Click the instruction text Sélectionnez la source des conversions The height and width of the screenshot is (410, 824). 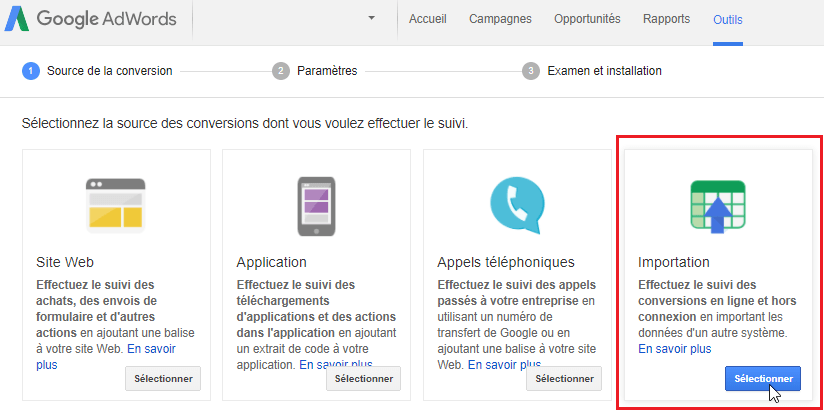[245, 124]
